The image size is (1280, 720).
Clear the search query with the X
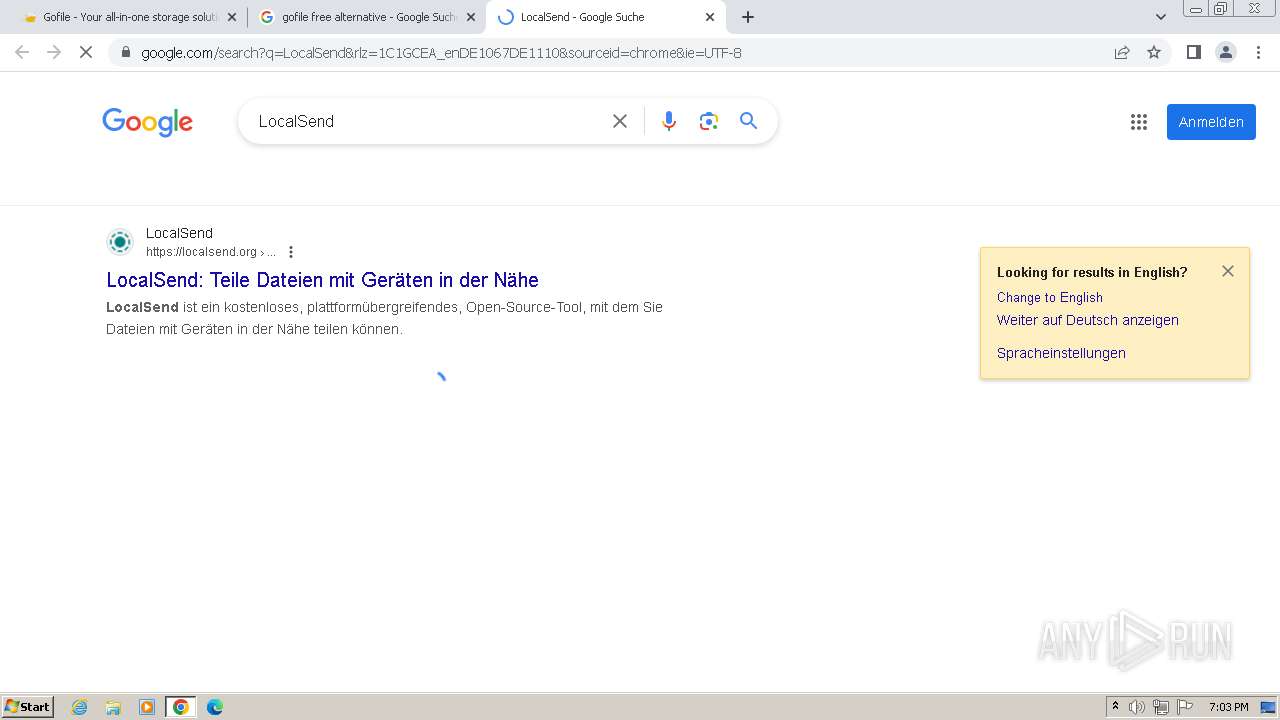(x=620, y=121)
